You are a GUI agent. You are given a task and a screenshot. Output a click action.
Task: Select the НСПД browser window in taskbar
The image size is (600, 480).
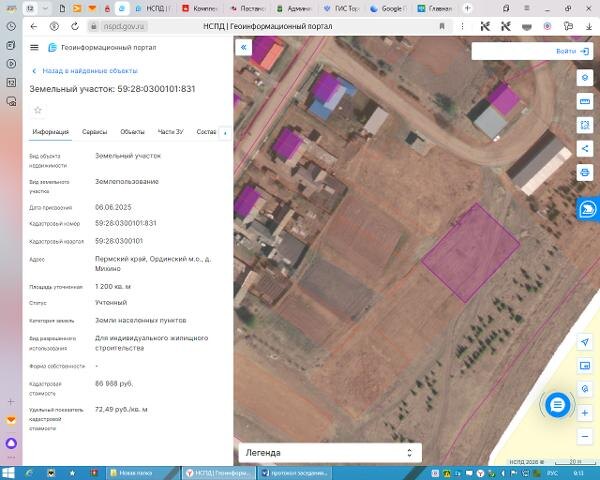pyautogui.click(x=218, y=473)
